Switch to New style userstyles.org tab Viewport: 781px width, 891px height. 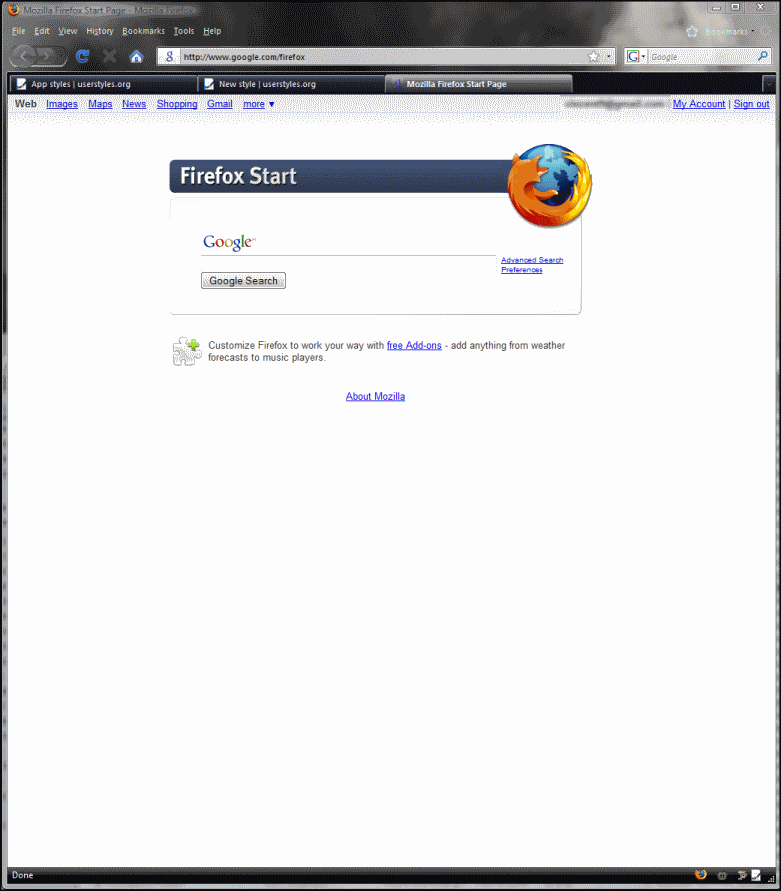coord(291,84)
